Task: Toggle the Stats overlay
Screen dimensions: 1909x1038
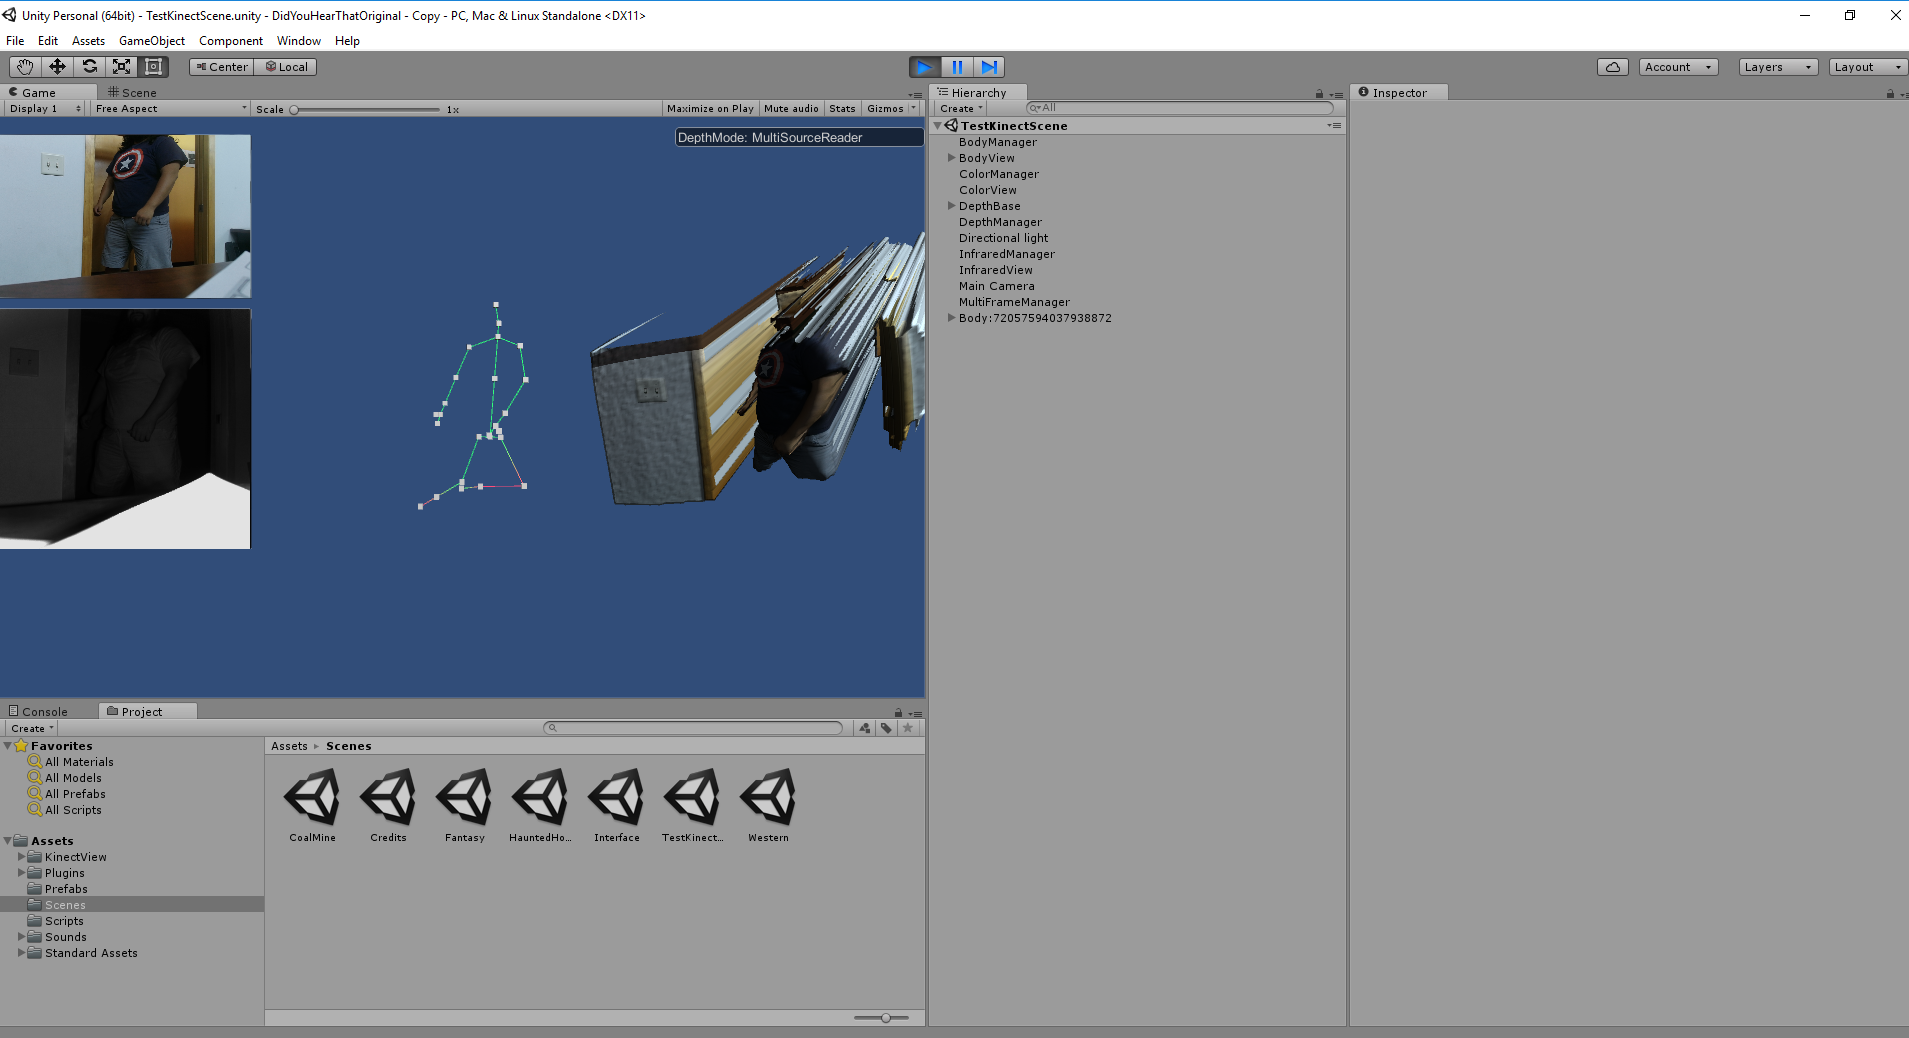Action: click(x=842, y=109)
